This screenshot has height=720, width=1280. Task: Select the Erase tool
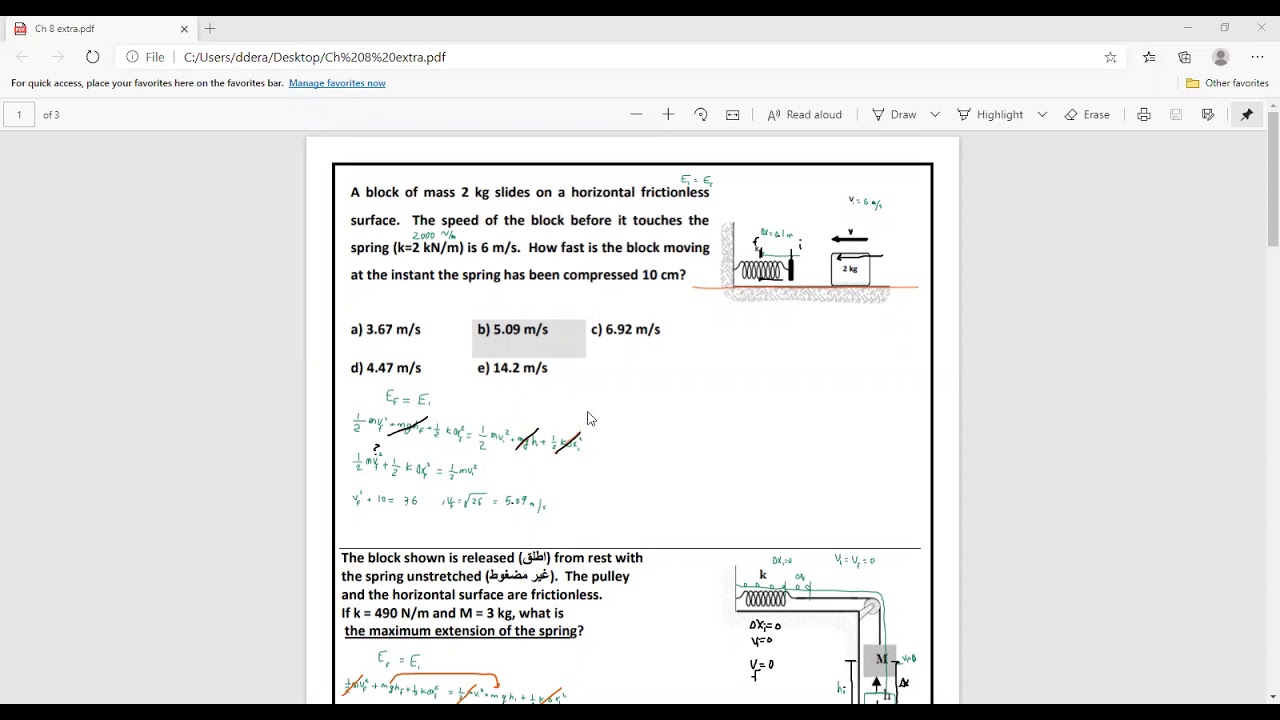[x=1087, y=115]
